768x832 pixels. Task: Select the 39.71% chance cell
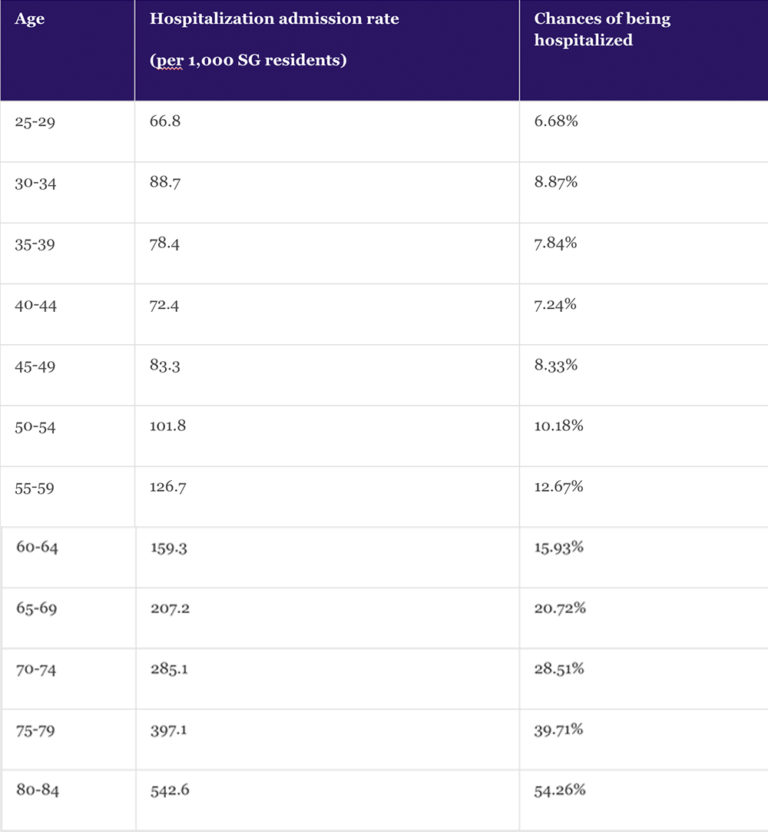click(560, 731)
